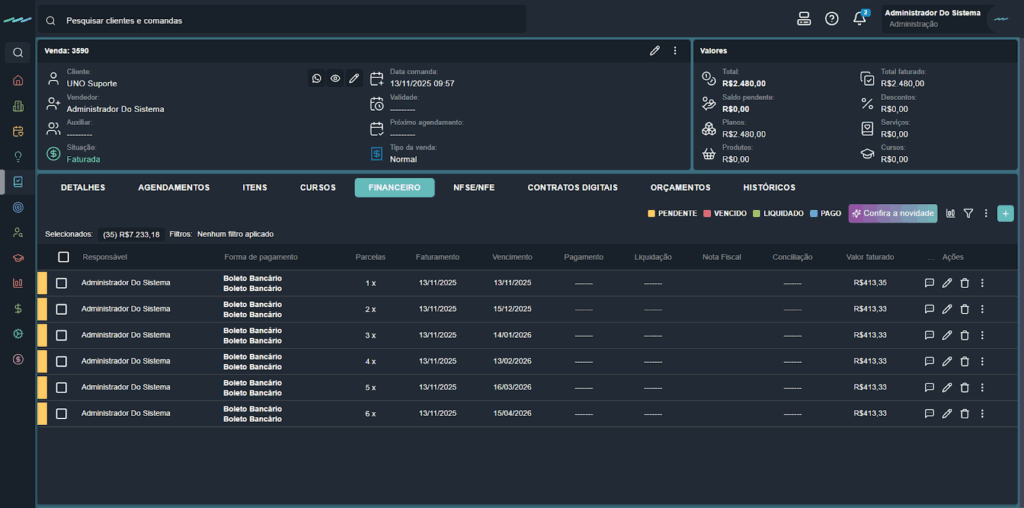
Task: Open comment icon on 5 x installment
Action: pos(929,387)
